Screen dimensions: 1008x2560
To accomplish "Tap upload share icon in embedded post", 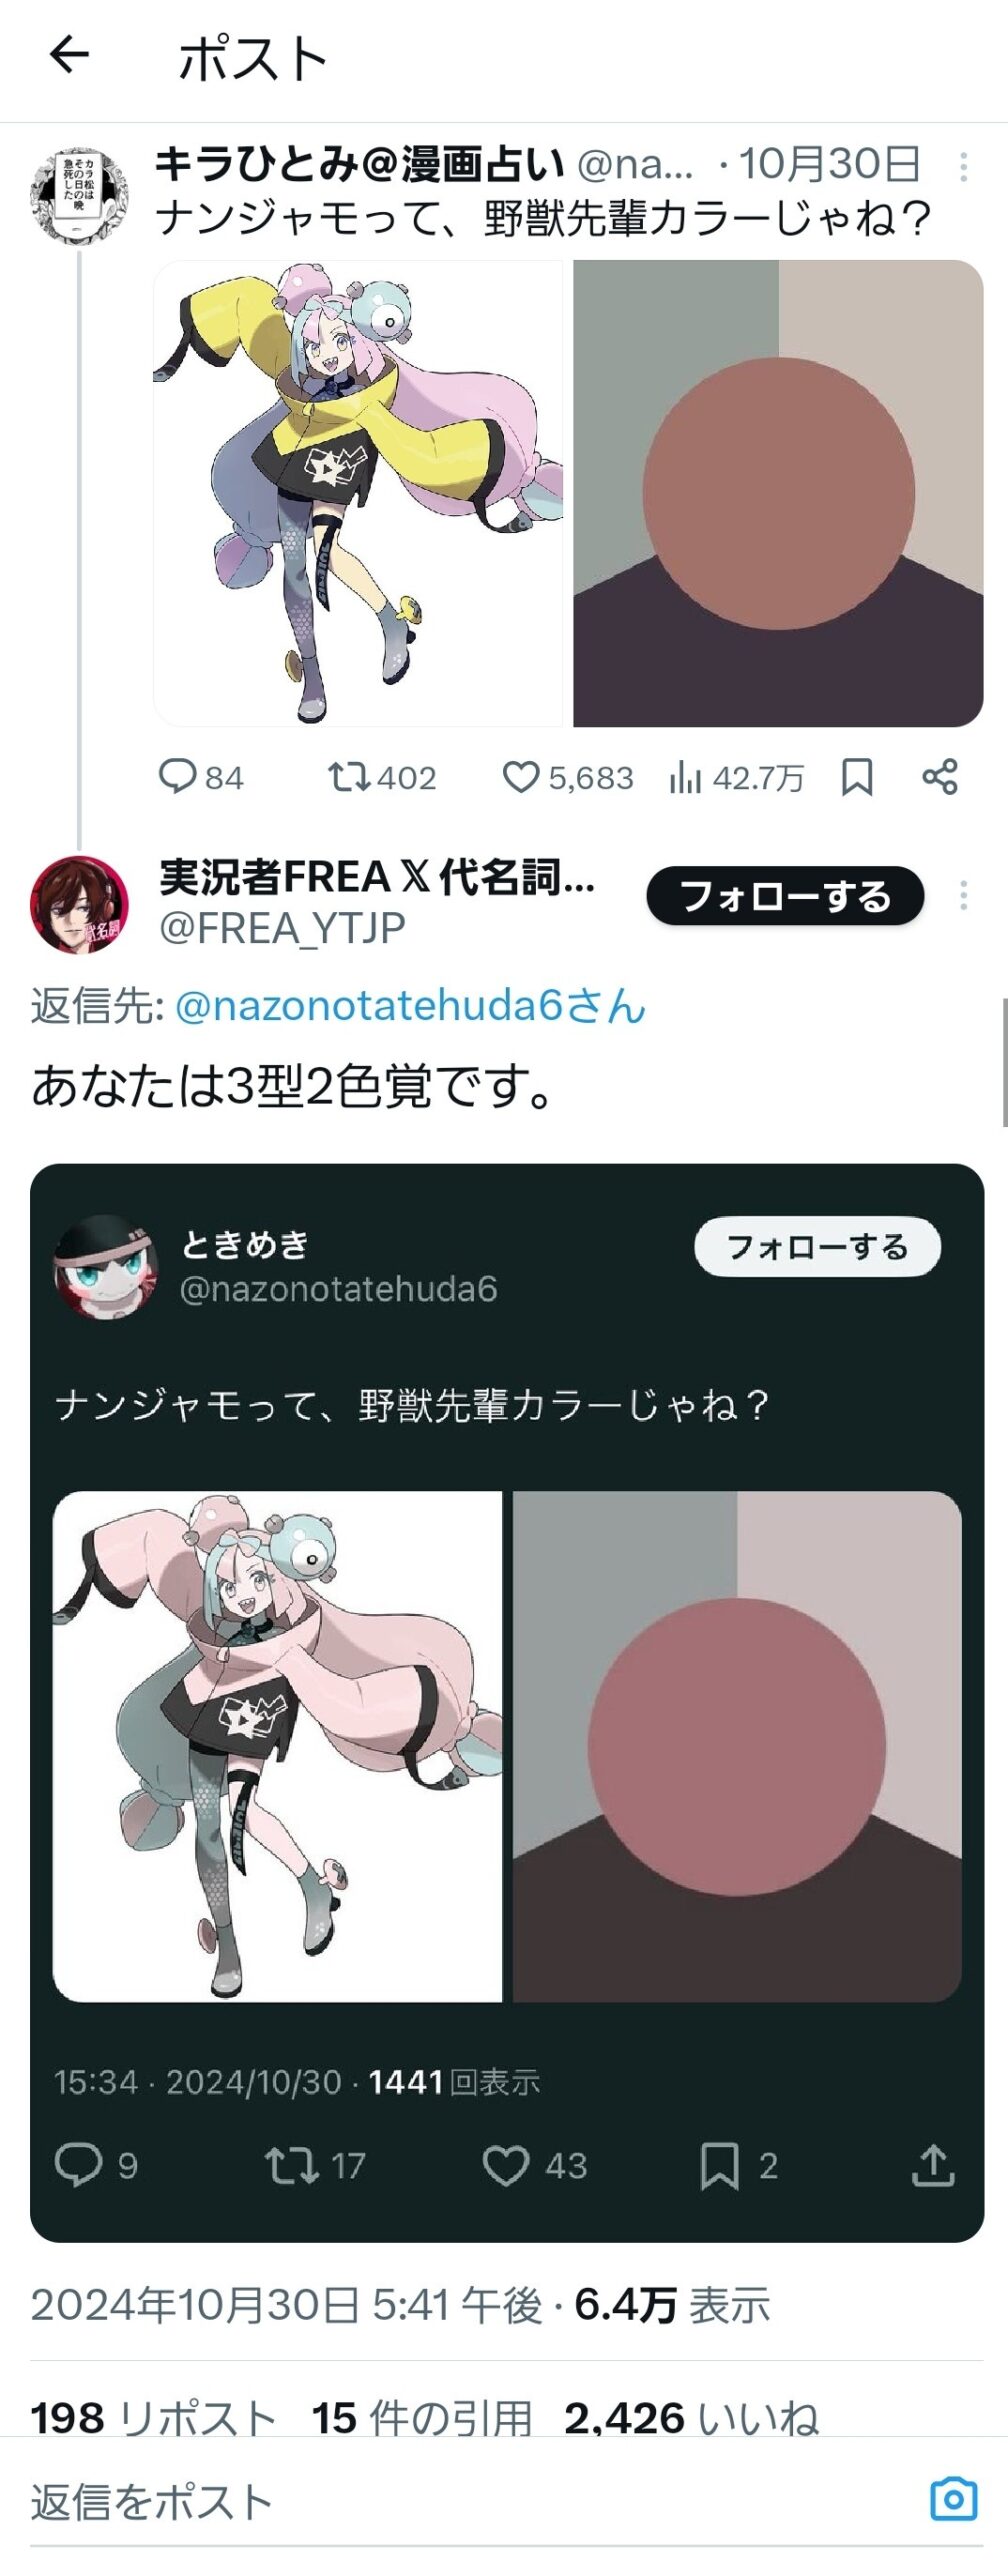I will click(x=932, y=2166).
